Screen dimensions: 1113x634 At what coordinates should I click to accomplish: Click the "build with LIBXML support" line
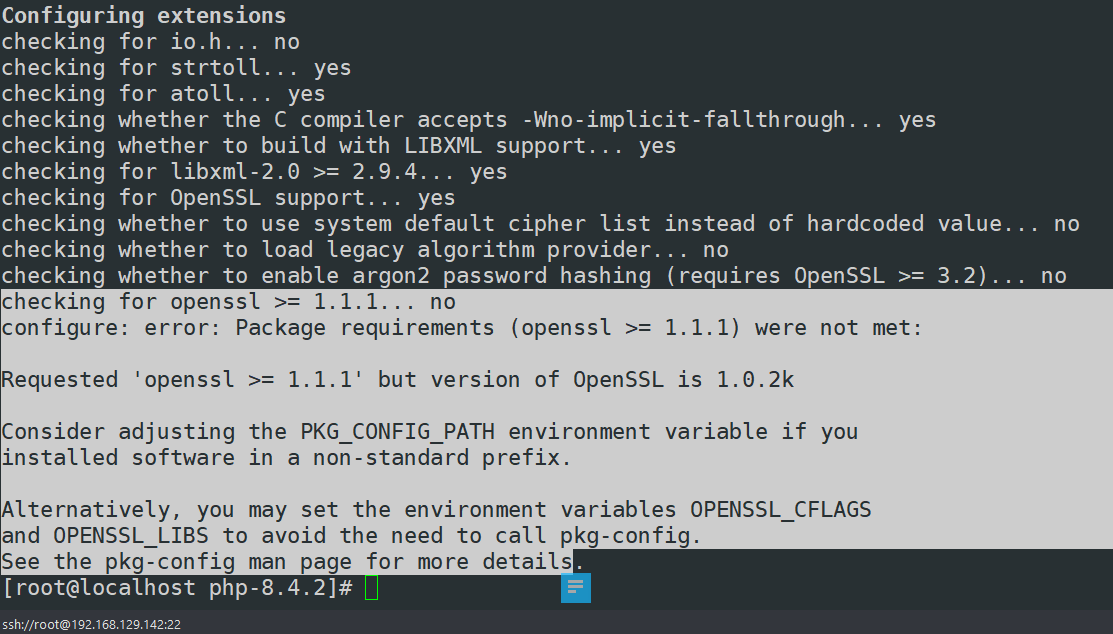tap(338, 146)
